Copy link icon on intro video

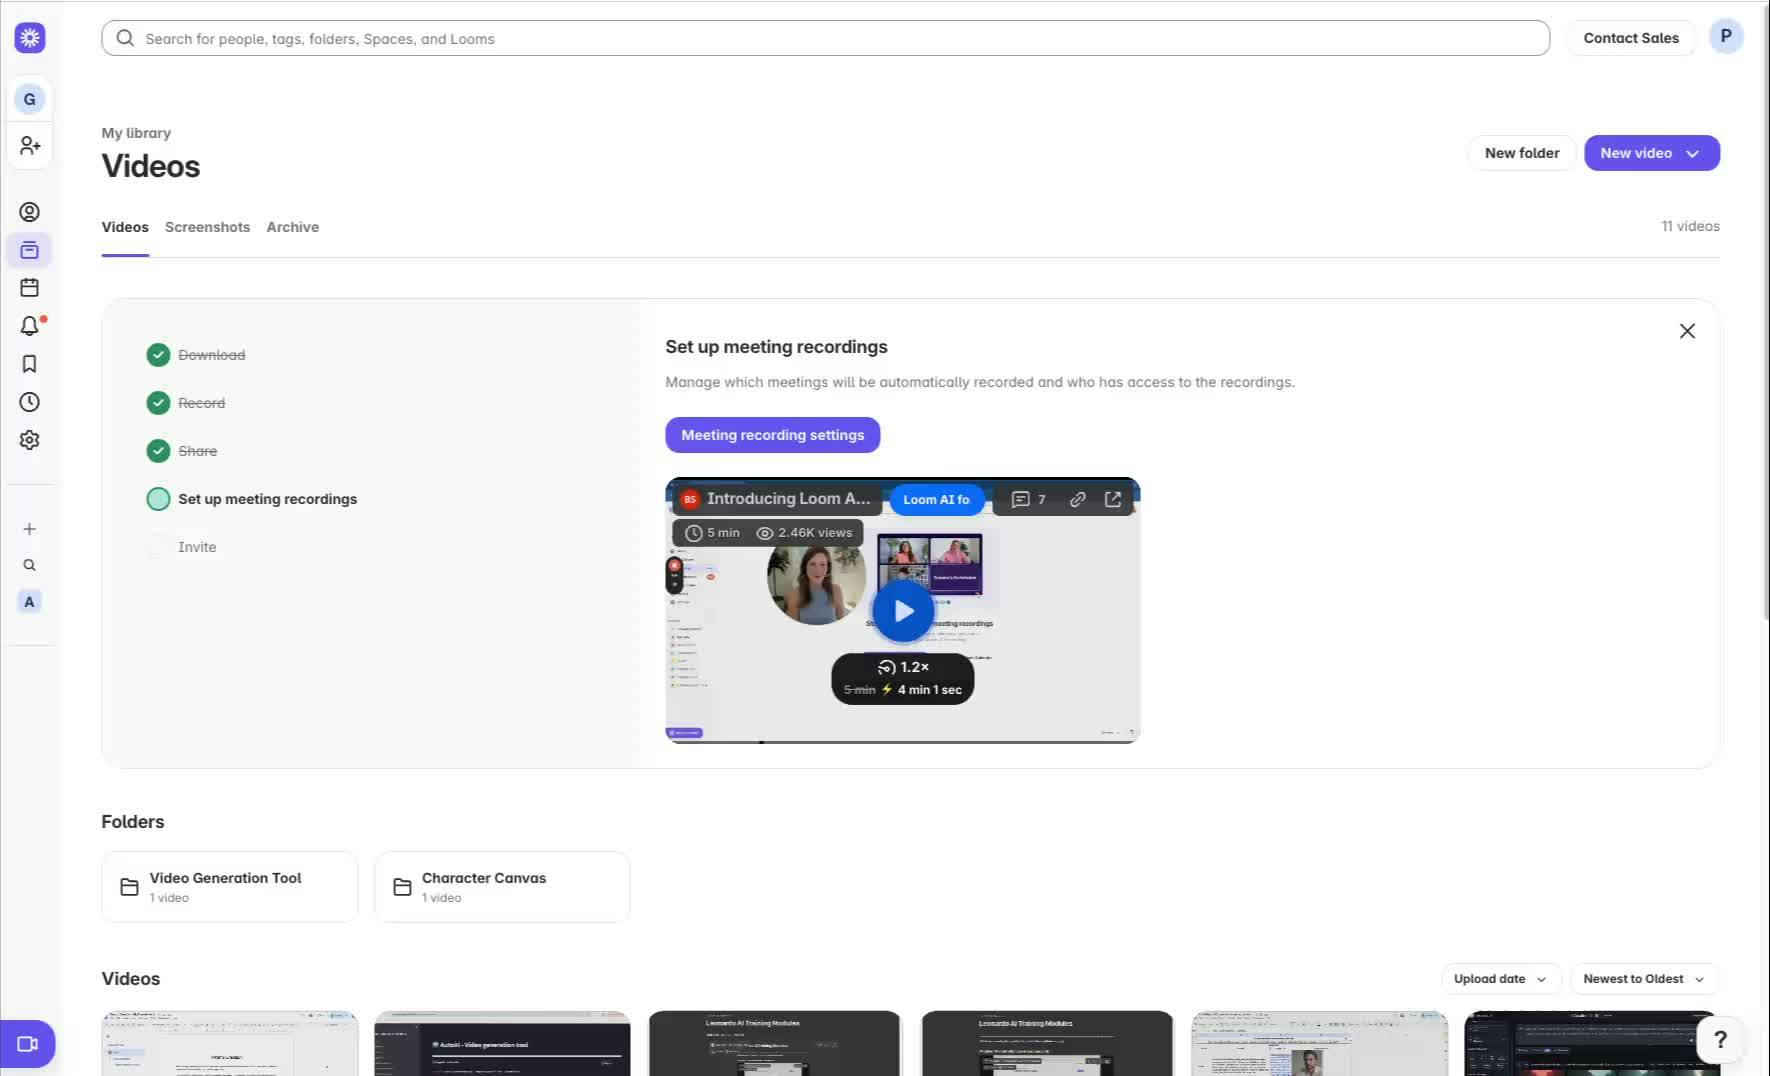(1077, 499)
